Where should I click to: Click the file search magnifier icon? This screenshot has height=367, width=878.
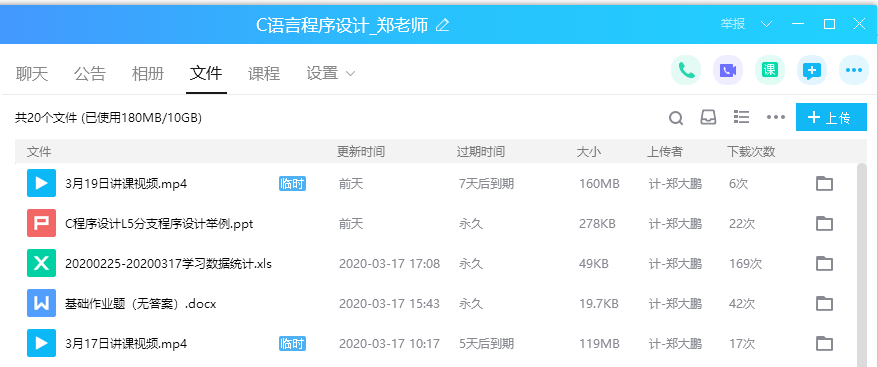pyautogui.click(x=676, y=118)
